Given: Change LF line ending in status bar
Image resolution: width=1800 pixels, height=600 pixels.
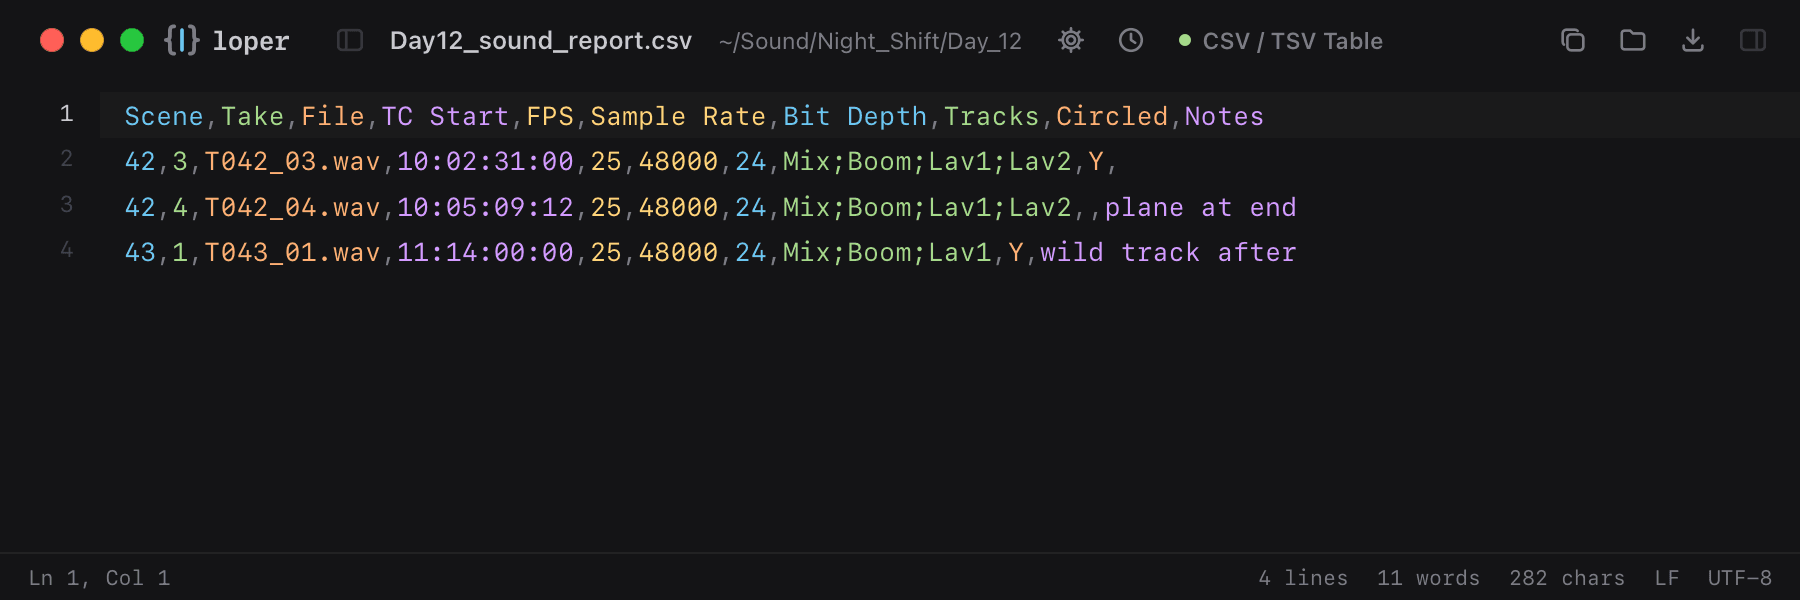Looking at the screenshot, I should 1667,578.
